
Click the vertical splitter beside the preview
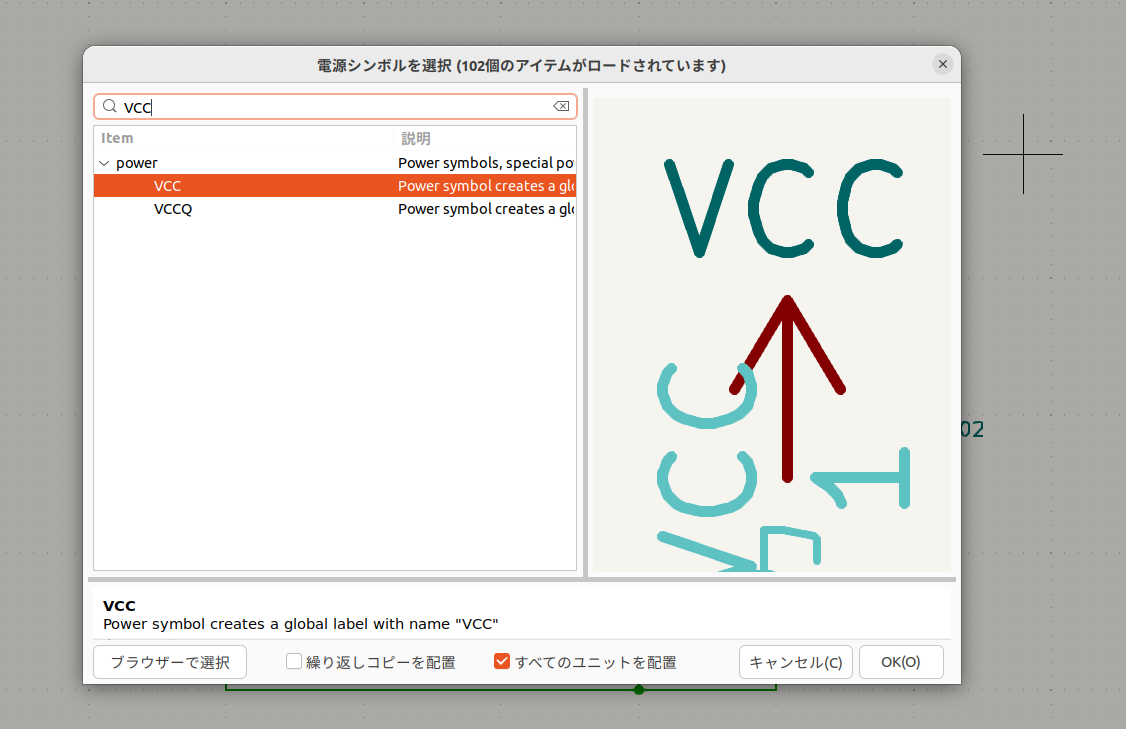coord(585,333)
